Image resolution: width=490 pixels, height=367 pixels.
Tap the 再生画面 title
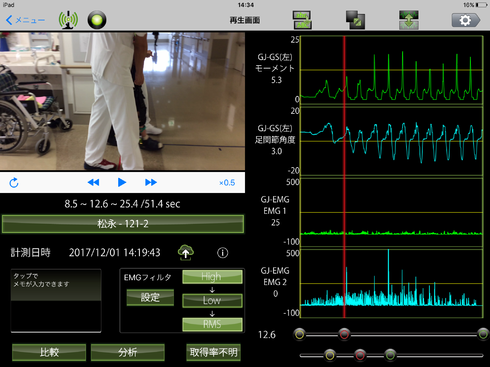tap(245, 20)
